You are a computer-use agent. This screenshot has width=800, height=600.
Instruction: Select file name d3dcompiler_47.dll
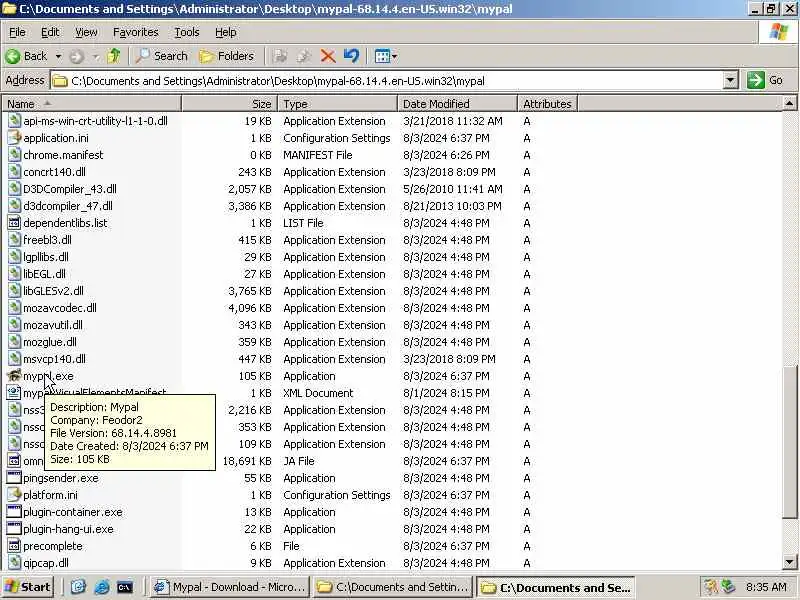click(68, 206)
